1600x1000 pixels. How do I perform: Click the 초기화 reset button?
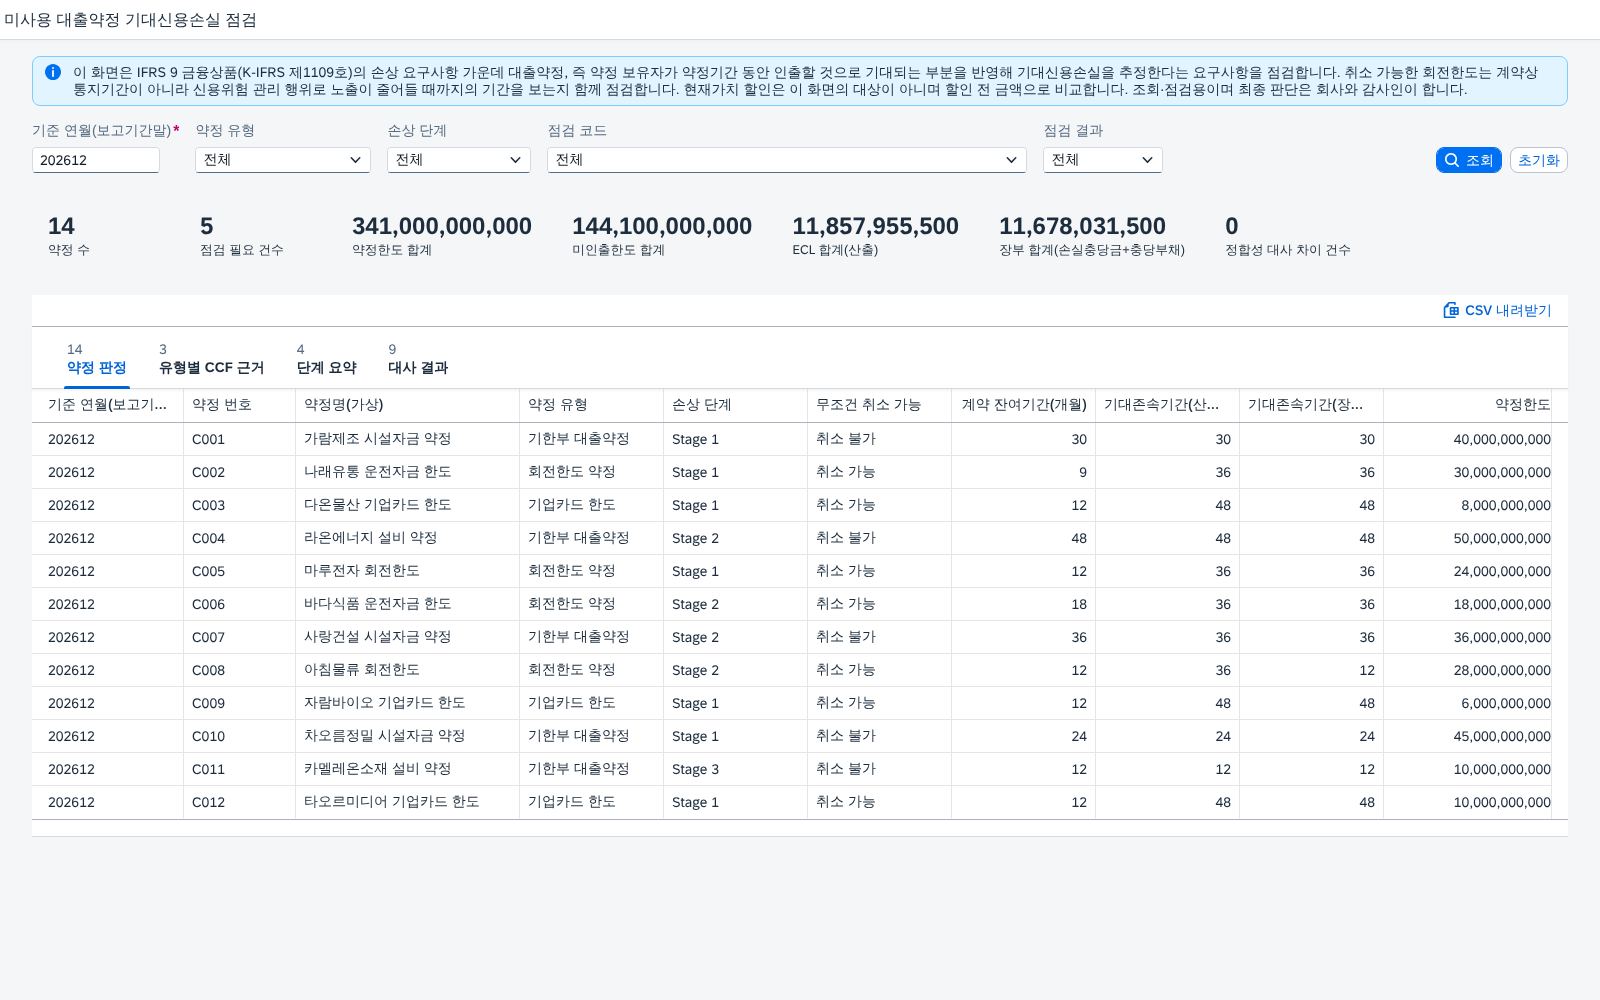(x=1538, y=160)
